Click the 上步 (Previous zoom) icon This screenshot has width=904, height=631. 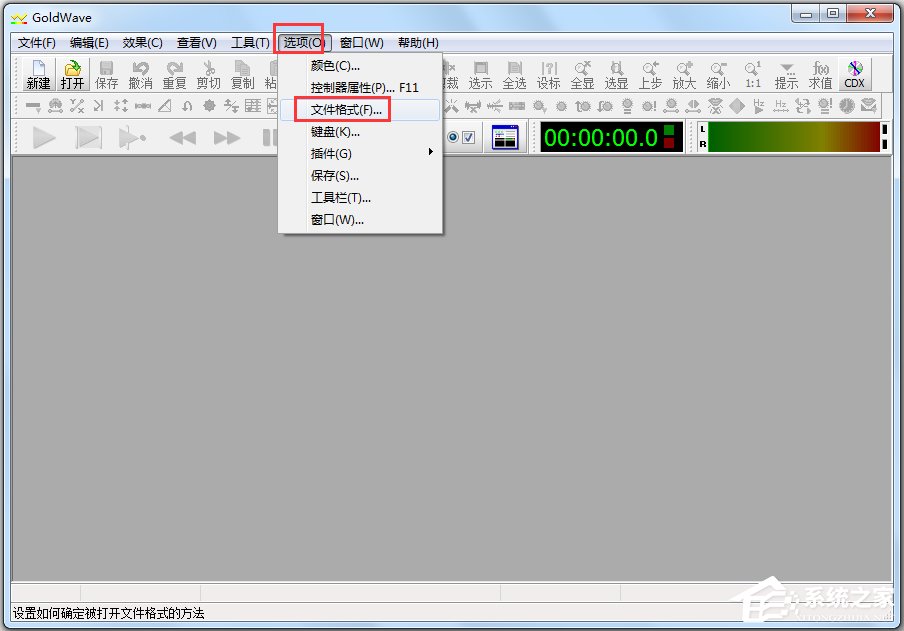pos(650,74)
